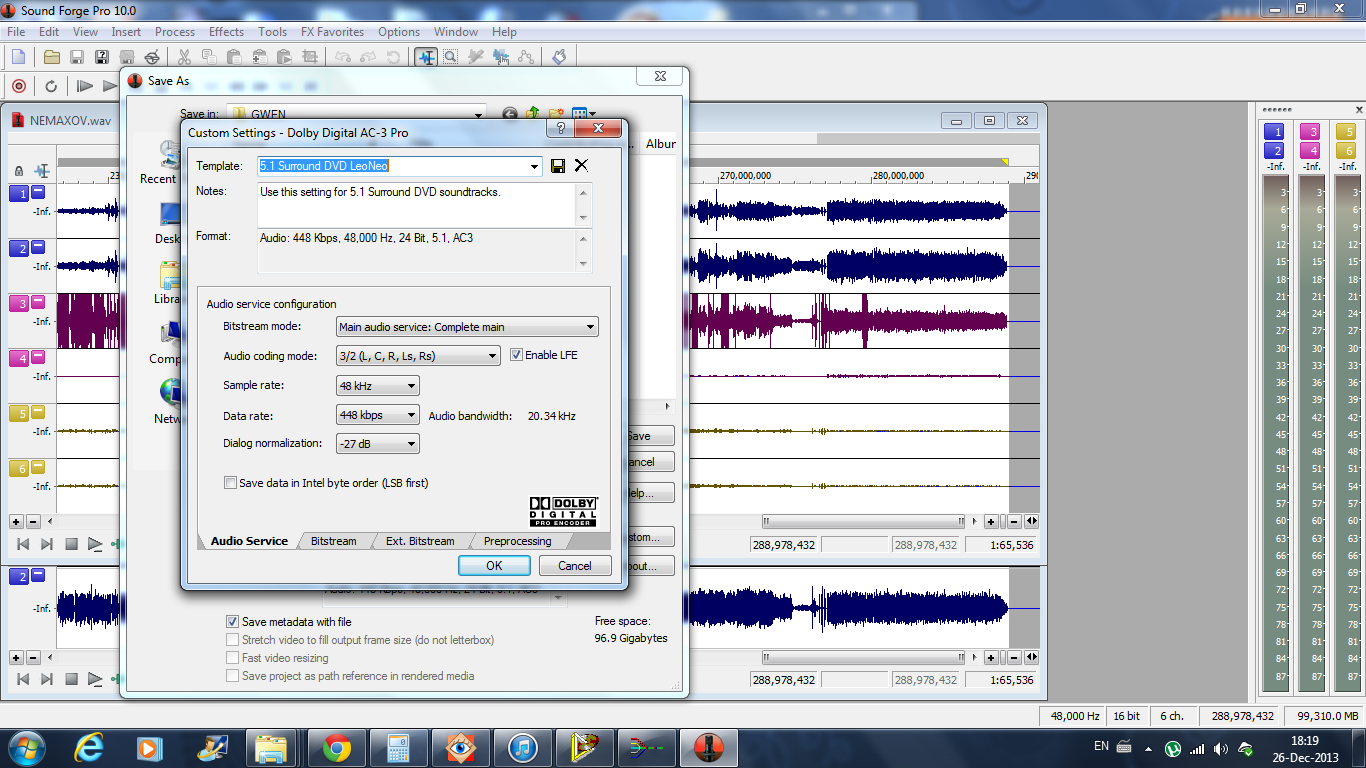Click the Dolby dialog question-mark help button
Viewport: 1366px width, 768px height.
click(x=560, y=128)
